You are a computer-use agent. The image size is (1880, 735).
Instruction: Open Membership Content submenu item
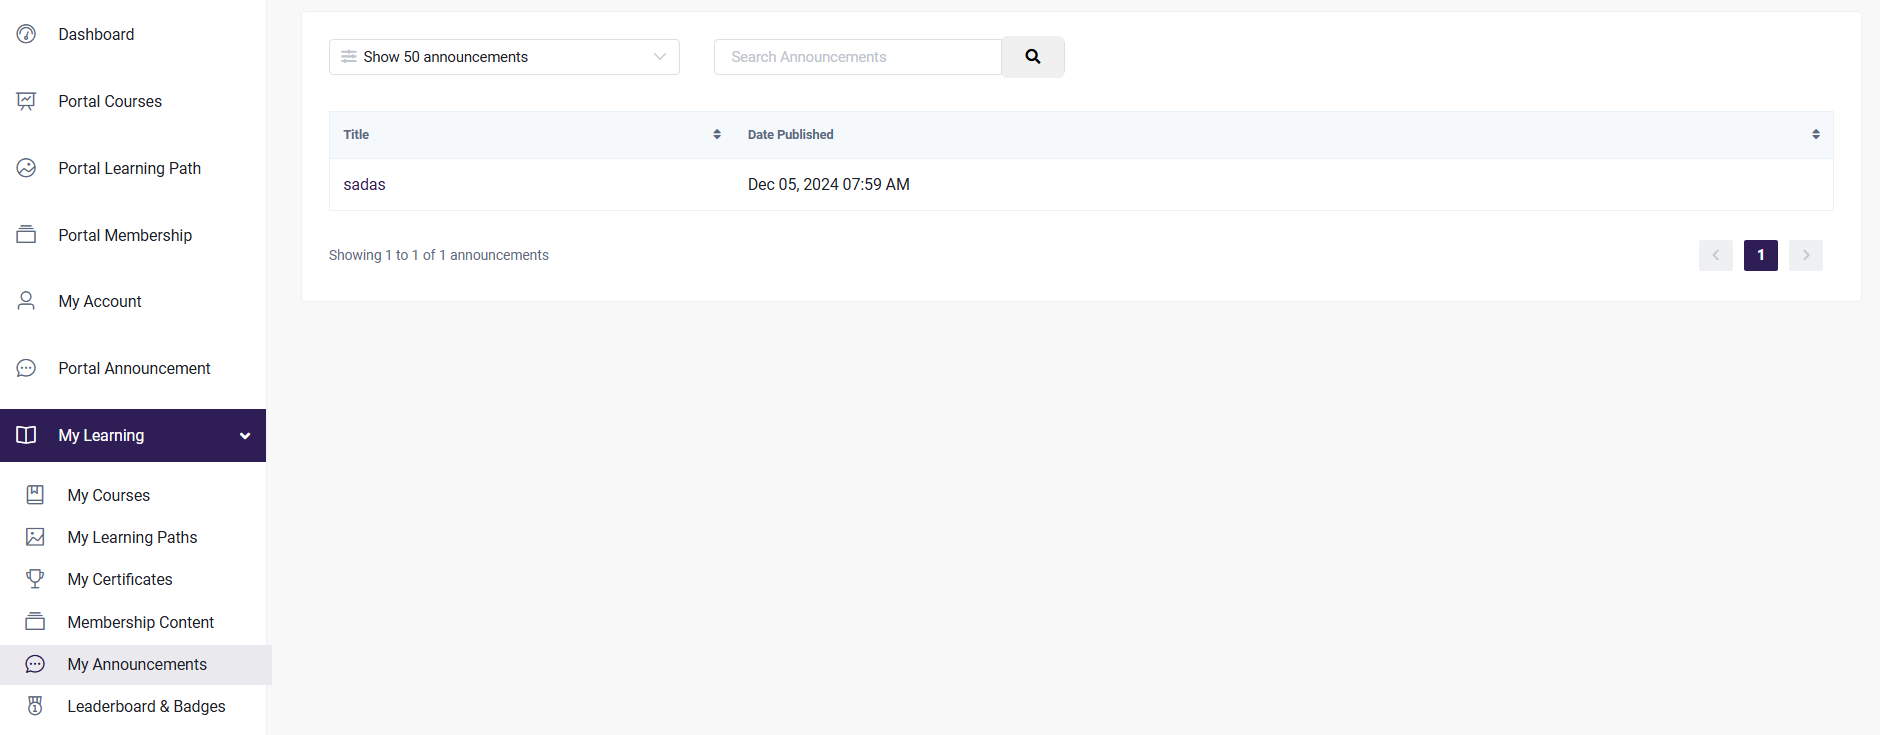tap(141, 622)
